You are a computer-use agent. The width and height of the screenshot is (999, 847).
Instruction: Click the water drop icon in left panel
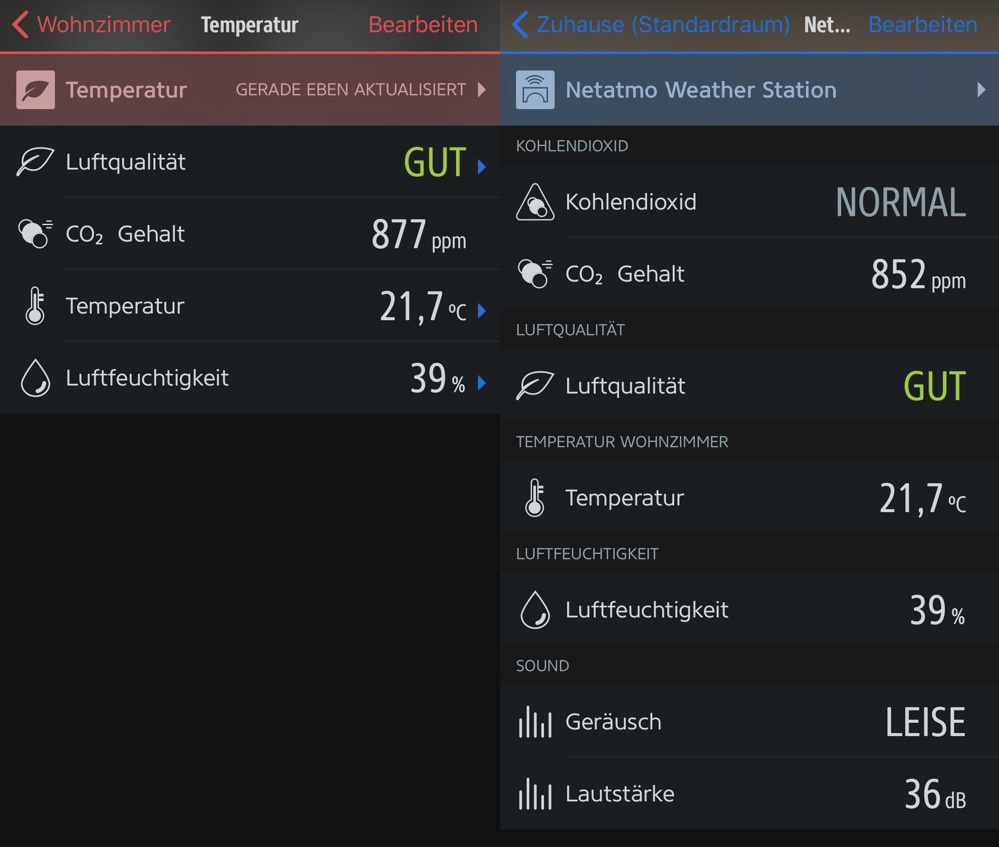[x=35, y=378]
